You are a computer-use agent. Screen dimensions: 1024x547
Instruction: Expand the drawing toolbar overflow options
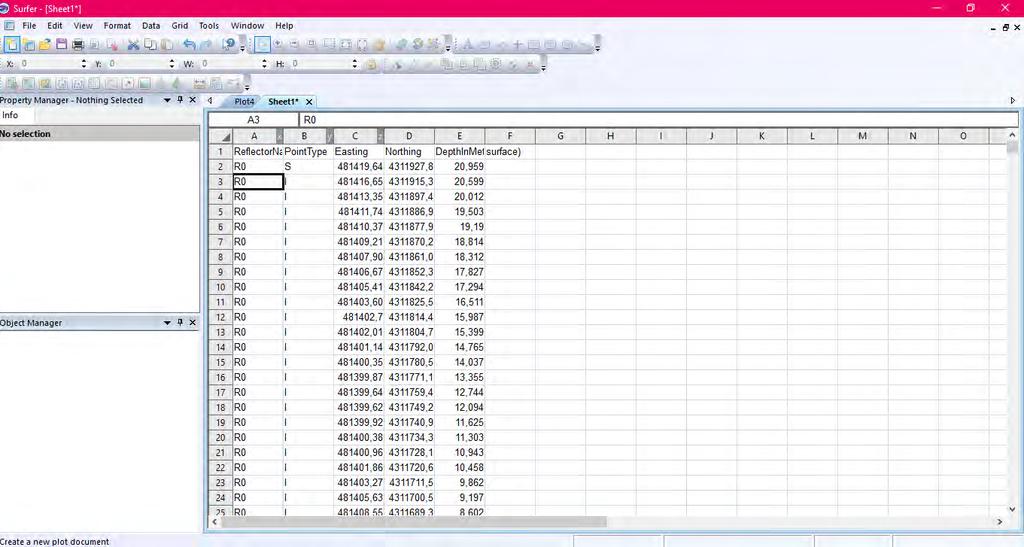pos(598,46)
